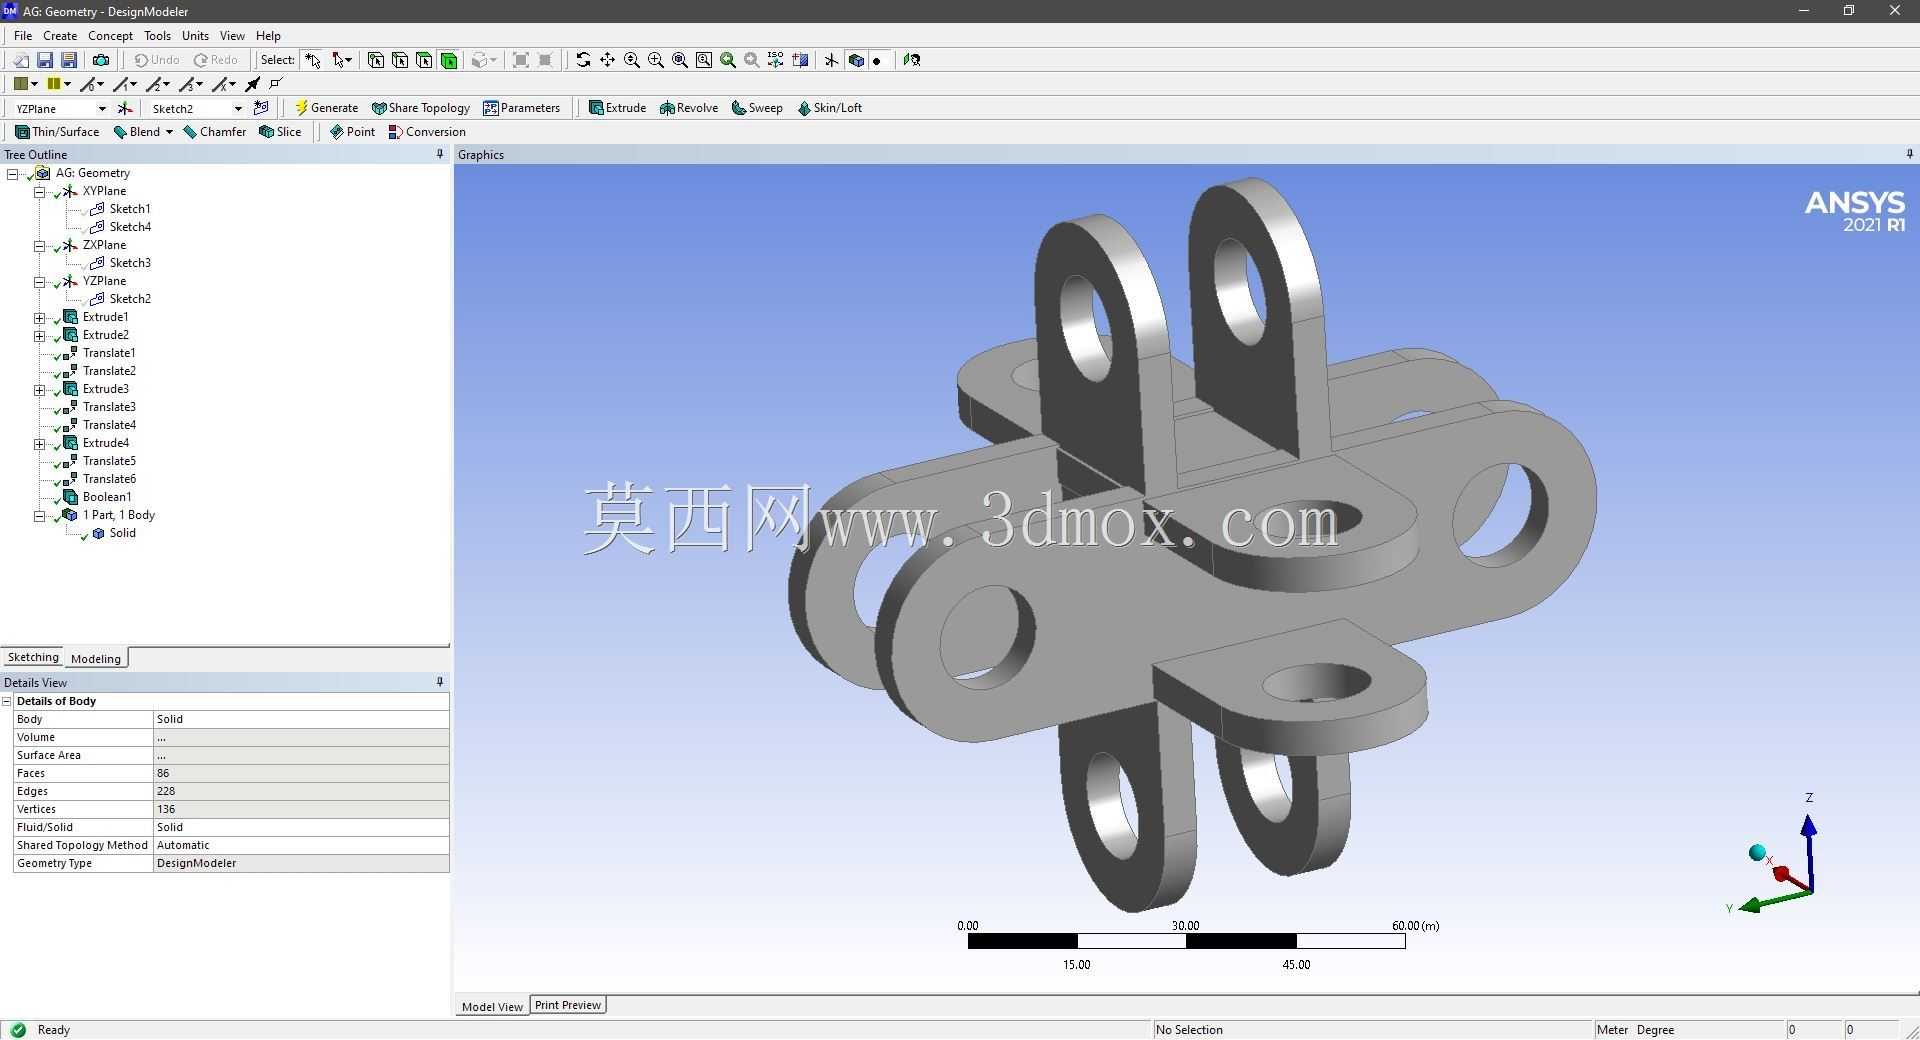Collapse the 1 Part, 1 Body node
Image resolution: width=1920 pixels, height=1040 pixels.
(x=40, y=515)
